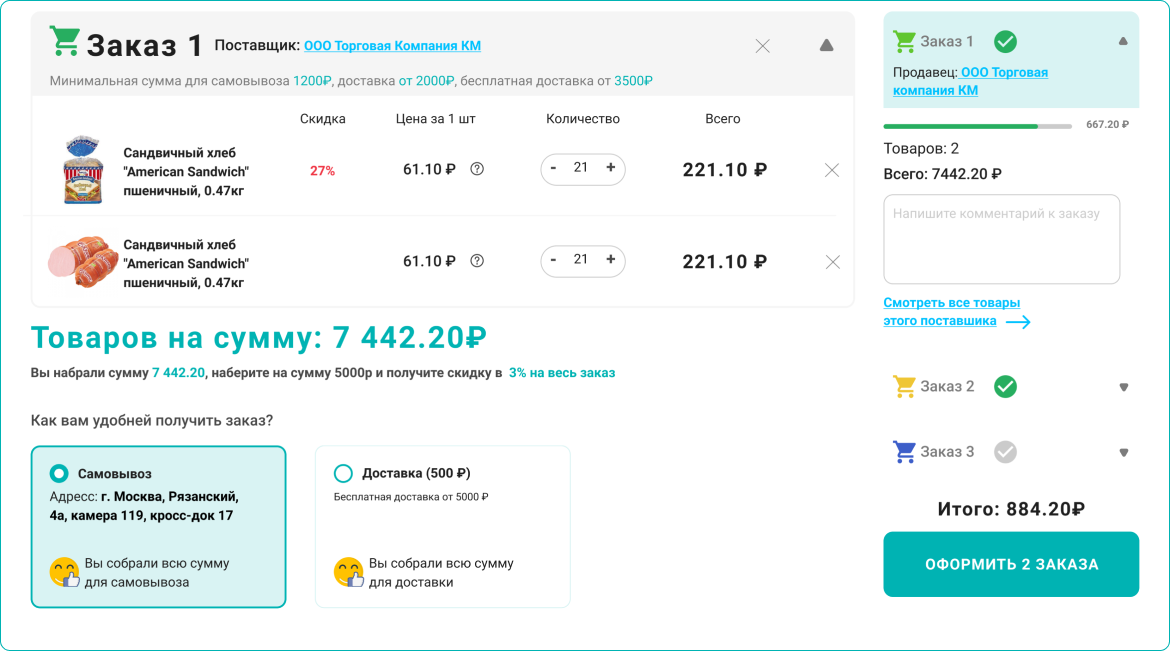Click the price info icon for first product

(477, 169)
